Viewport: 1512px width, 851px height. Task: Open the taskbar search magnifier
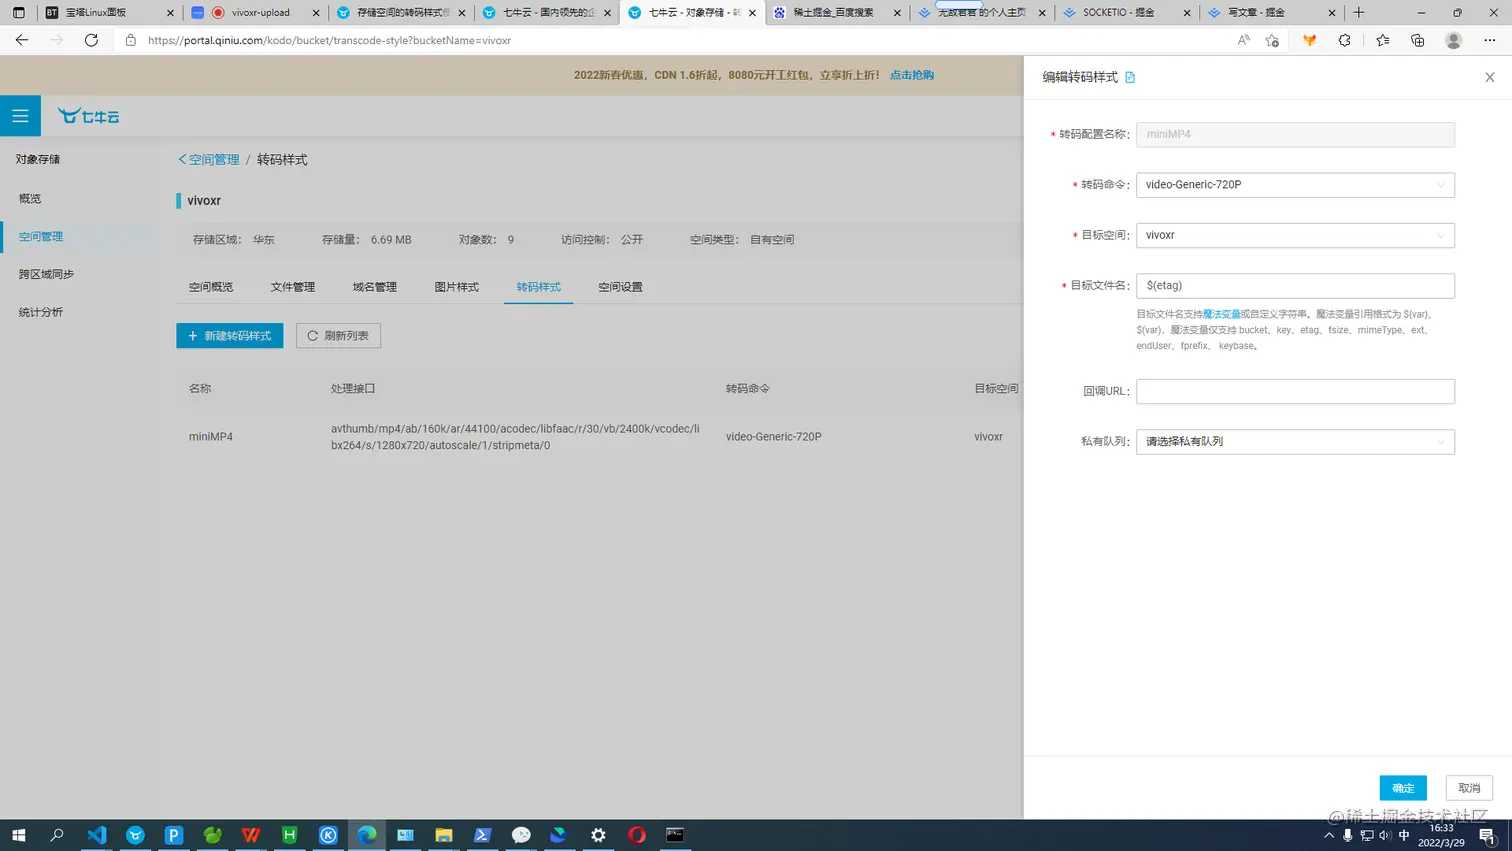click(57, 835)
